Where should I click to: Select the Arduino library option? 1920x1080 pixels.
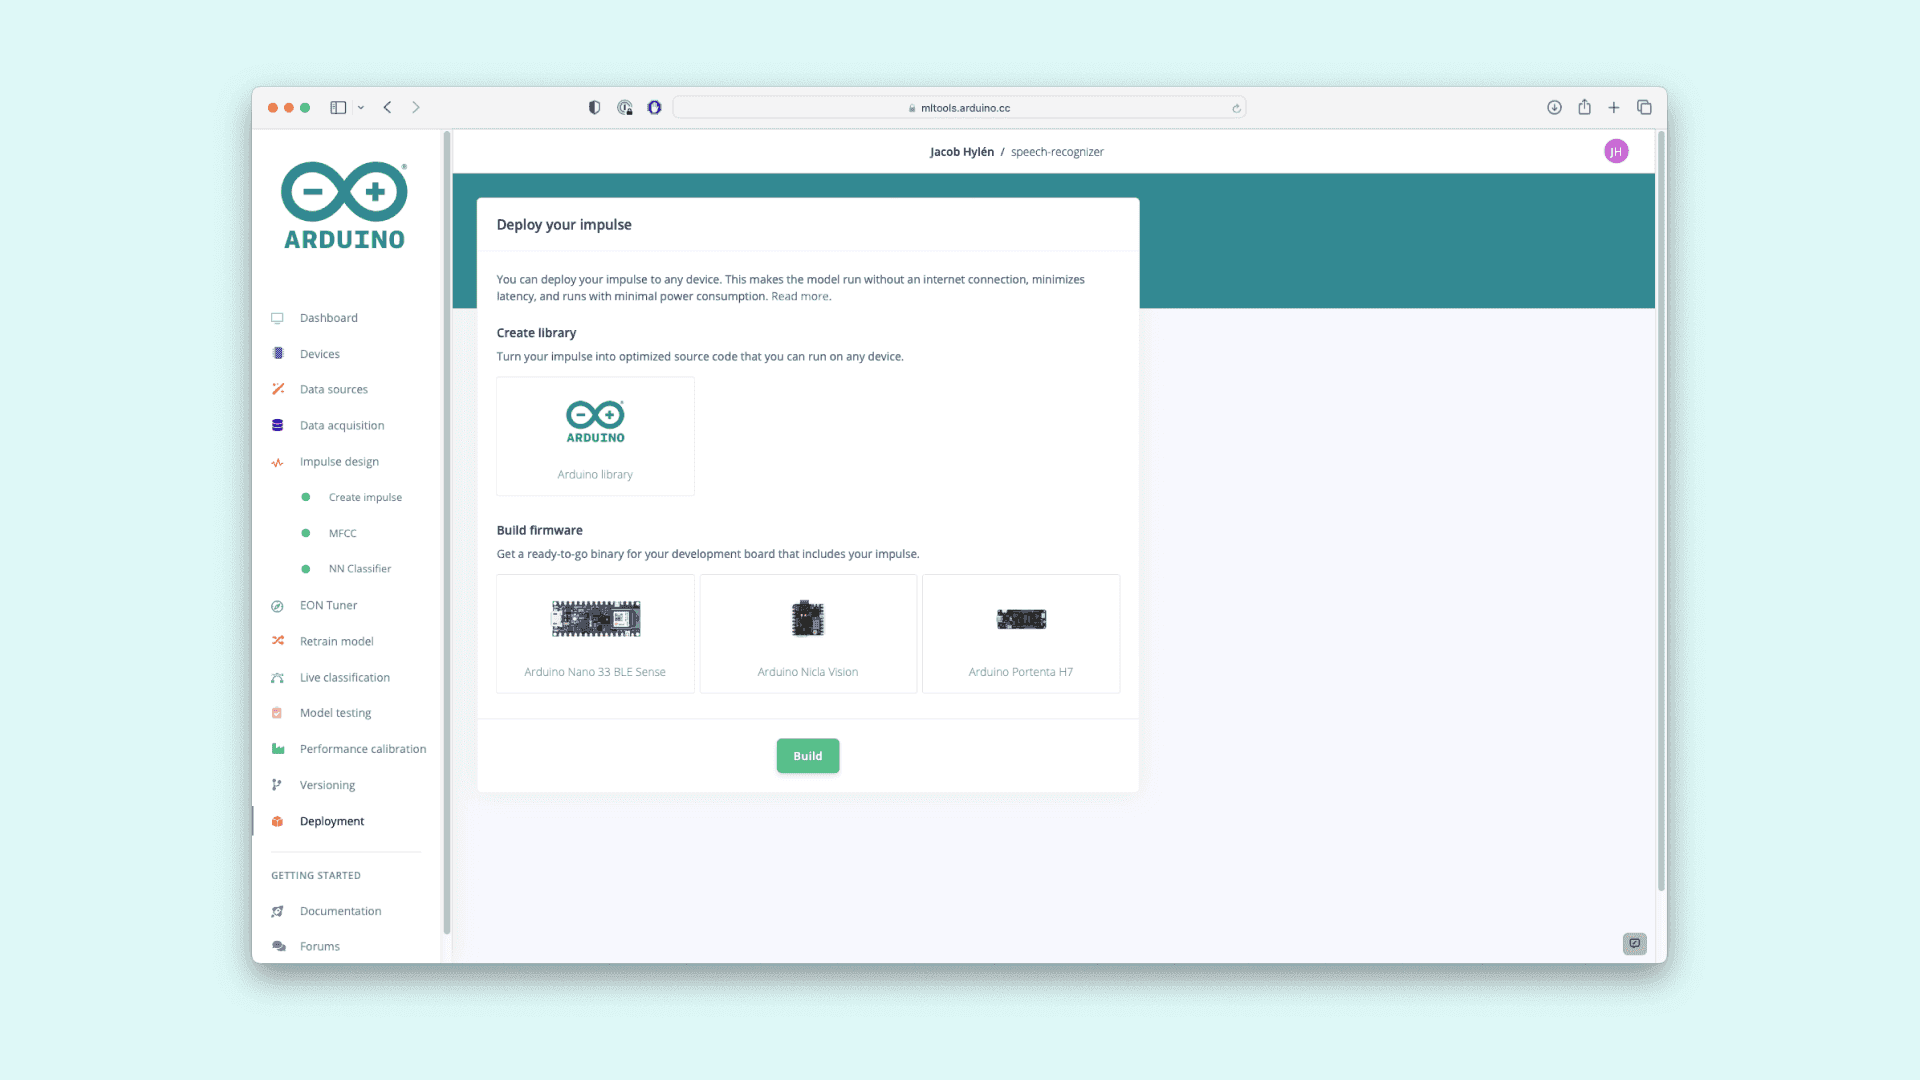click(x=595, y=436)
